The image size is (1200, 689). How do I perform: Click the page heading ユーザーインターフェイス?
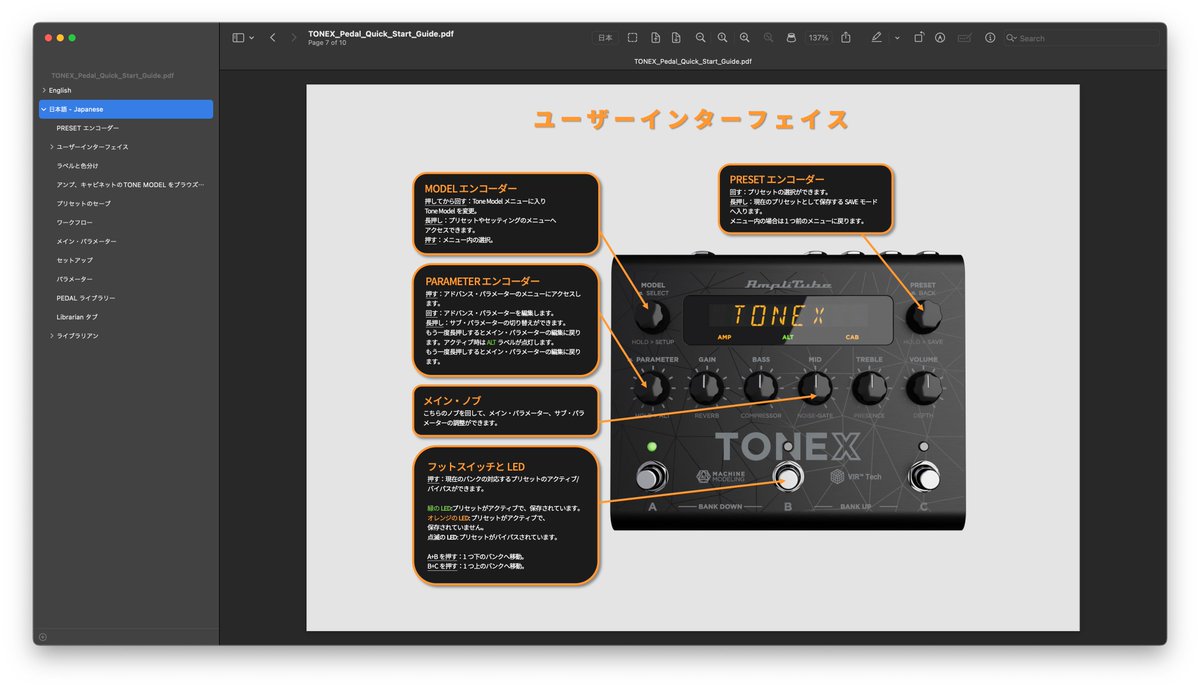pos(692,121)
